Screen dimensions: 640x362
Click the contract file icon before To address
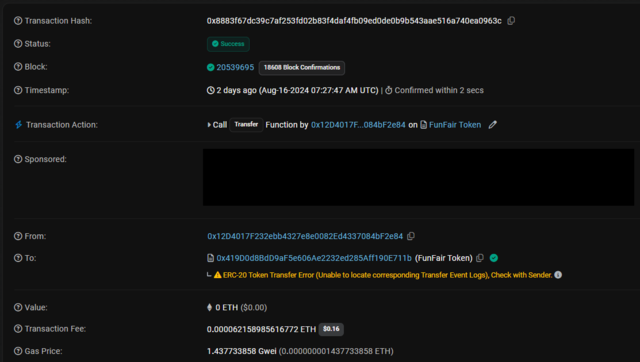(x=210, y=258)
